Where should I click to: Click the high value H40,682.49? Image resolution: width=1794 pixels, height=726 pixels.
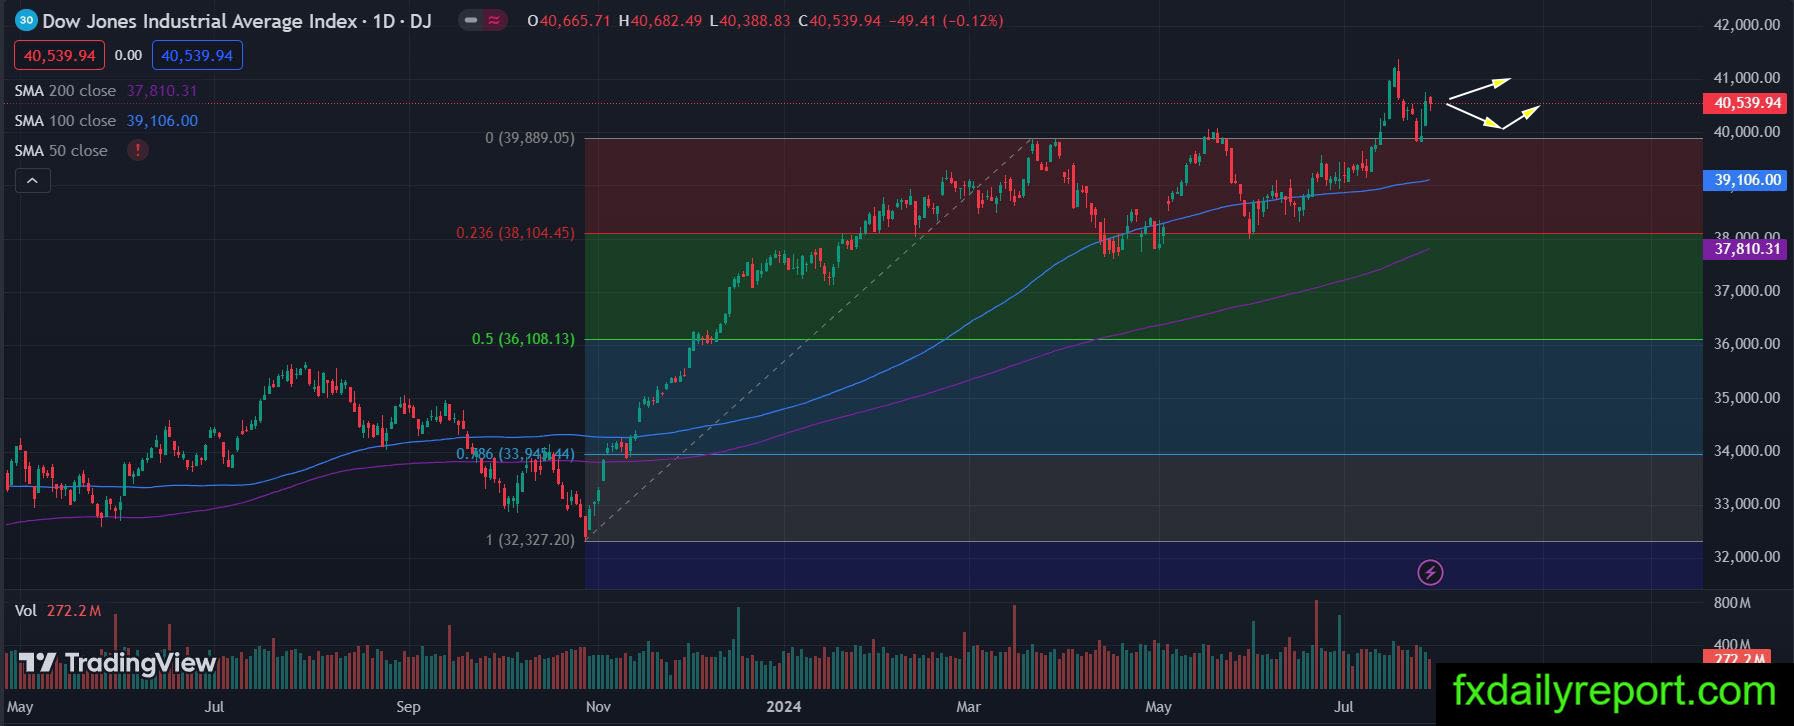click(x=660, y=20)
